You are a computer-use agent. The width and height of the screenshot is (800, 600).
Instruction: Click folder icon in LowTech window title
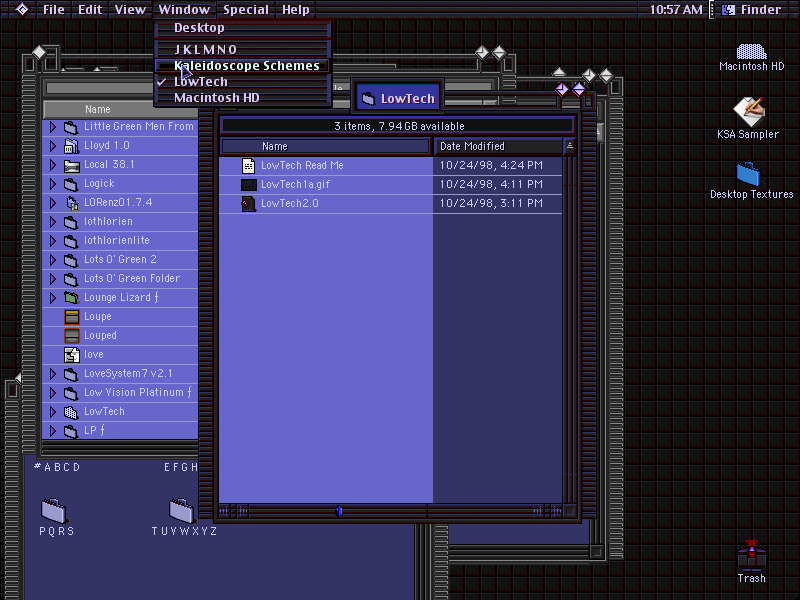click(368, 99)
